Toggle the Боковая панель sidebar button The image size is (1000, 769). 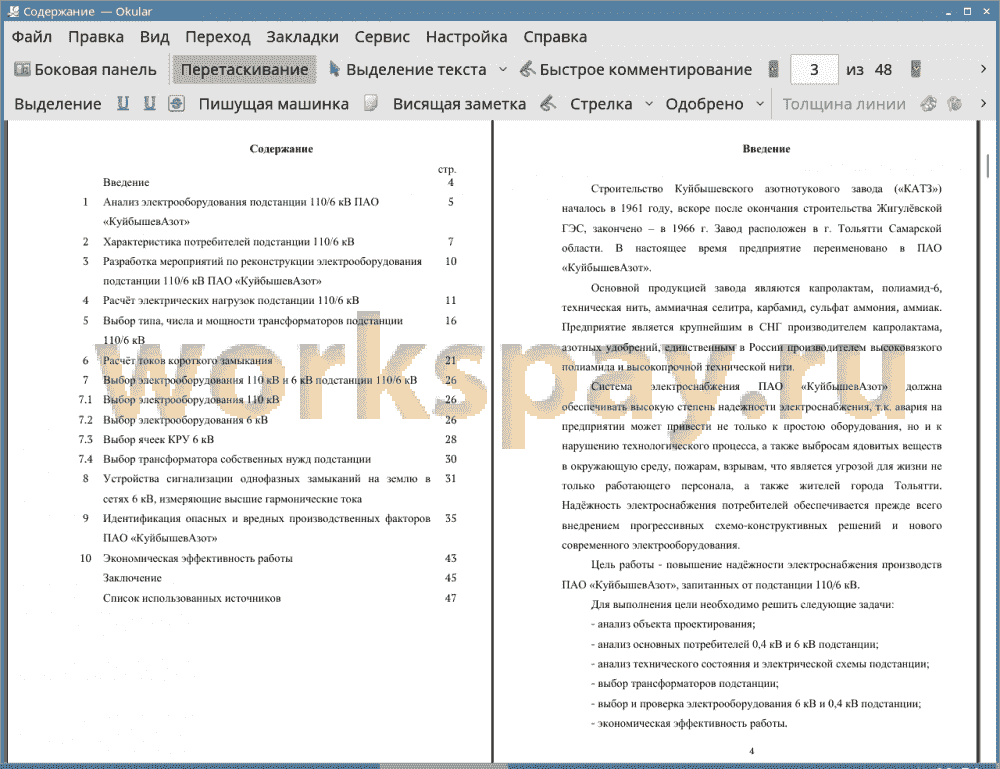click(85, 70)
